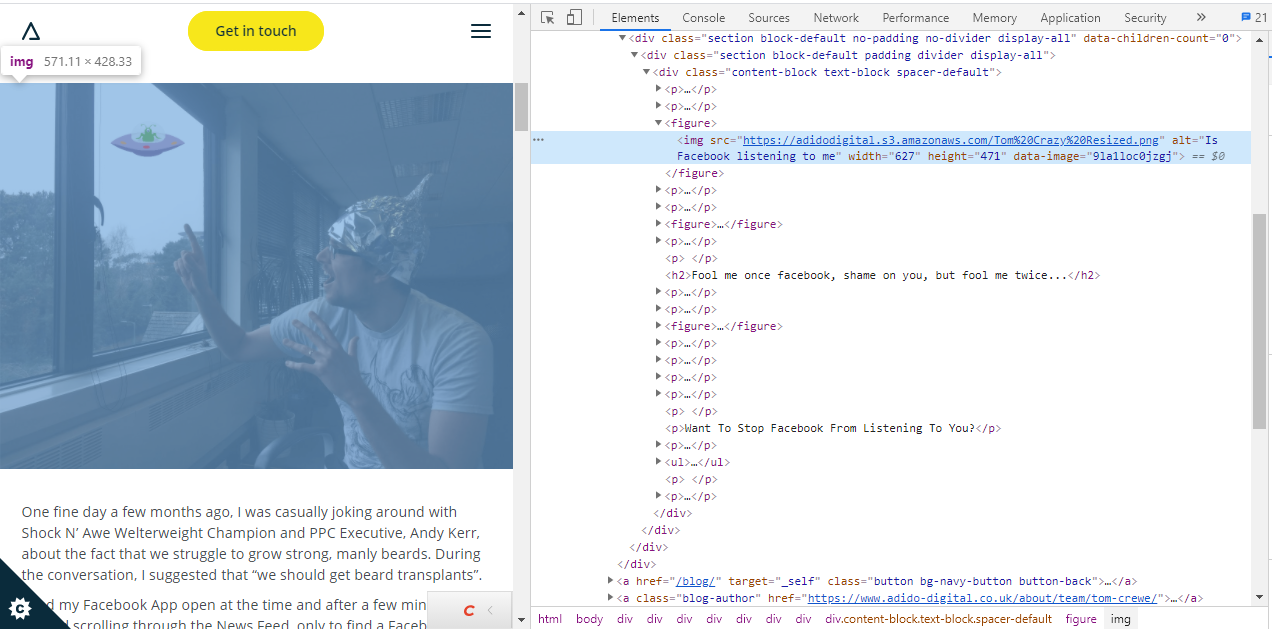
Task: Select 'Want To Stop Facebook From Listening' paragraph node
Action: (x=833, y=428)
